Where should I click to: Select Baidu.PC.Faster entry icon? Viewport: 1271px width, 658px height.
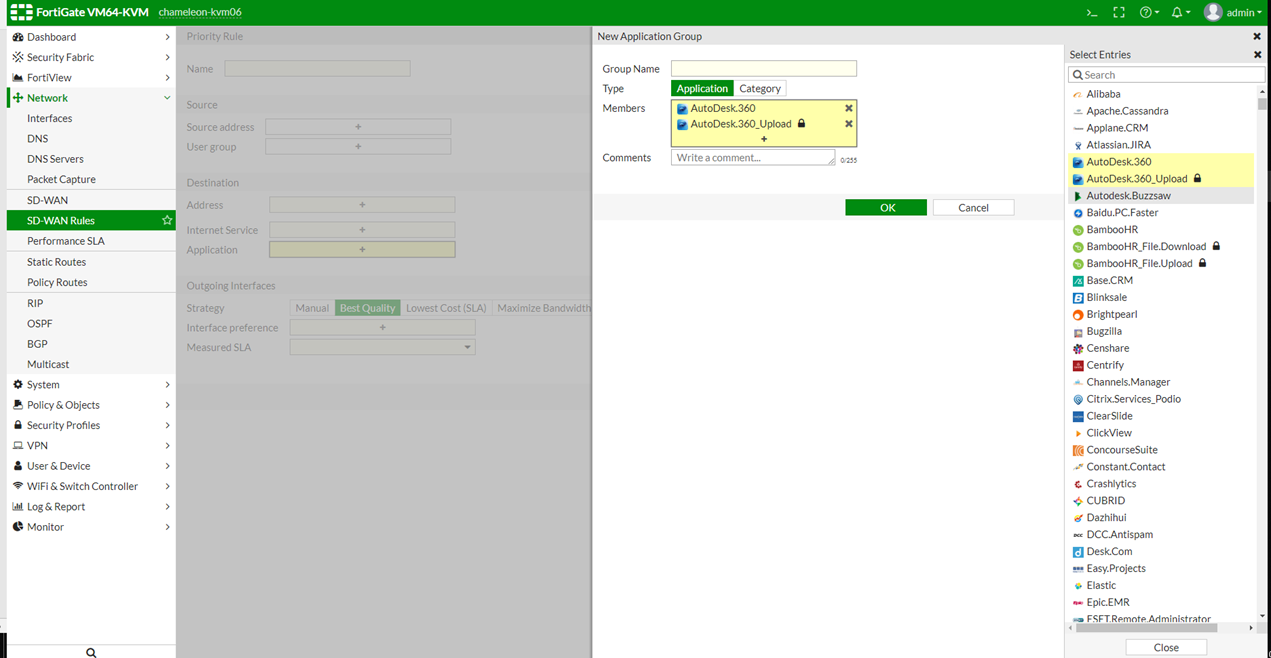tap(1078, 213)
